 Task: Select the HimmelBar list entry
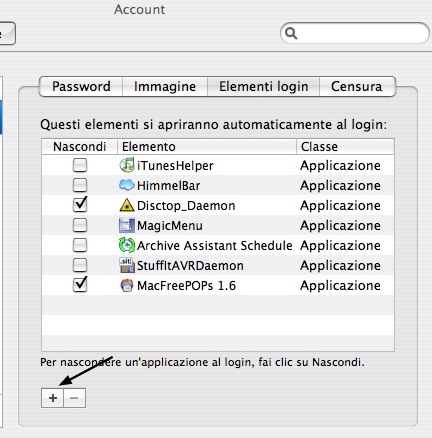pos(169,186)
